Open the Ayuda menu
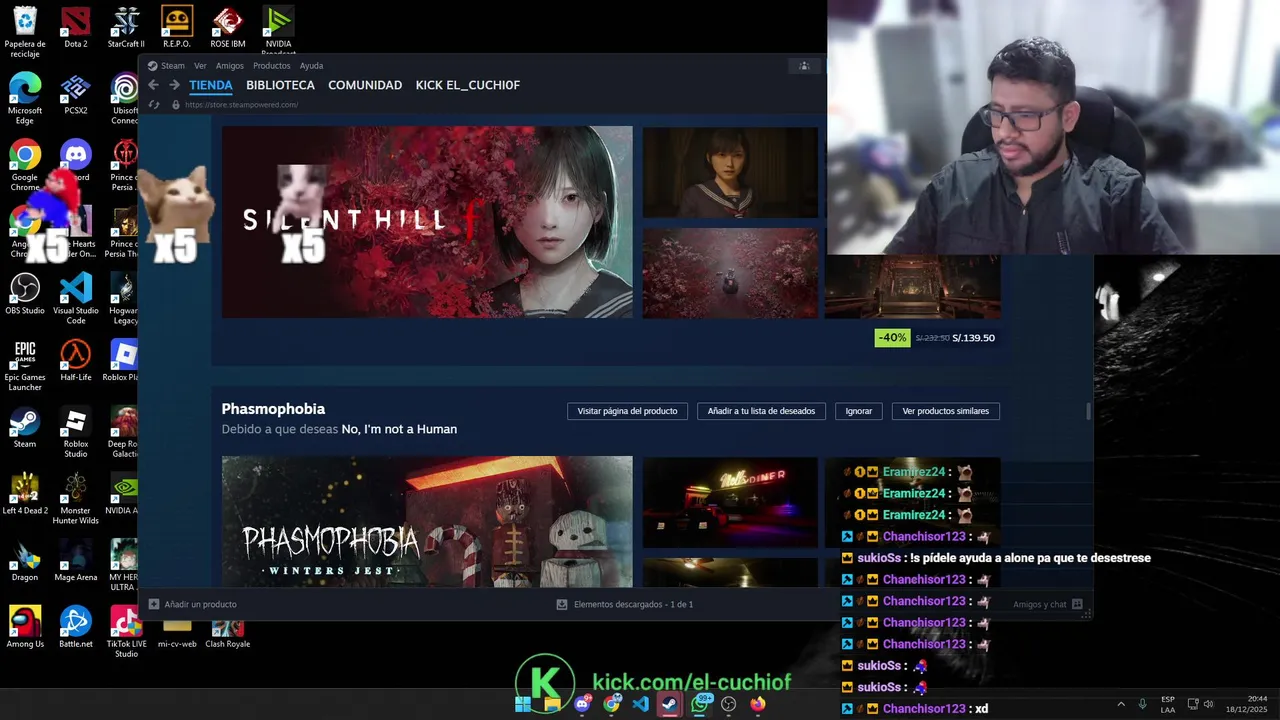 (x=311, y=66)
